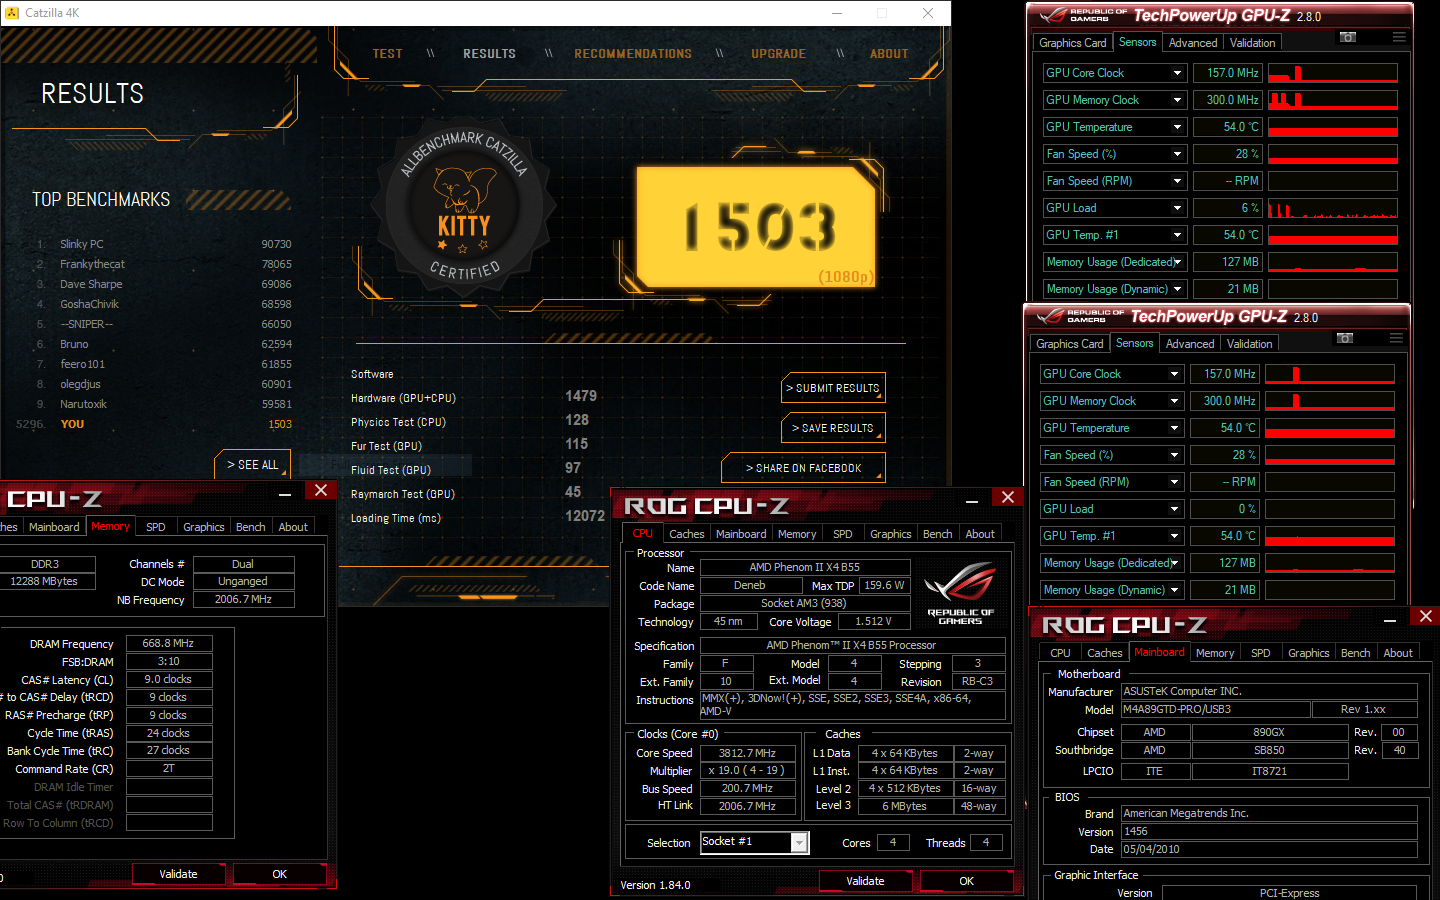Open GPU Memory Clock dropdown in top GPU-Z
1440x900 pixels.
pyautogui.click(x=1177, y=100)
